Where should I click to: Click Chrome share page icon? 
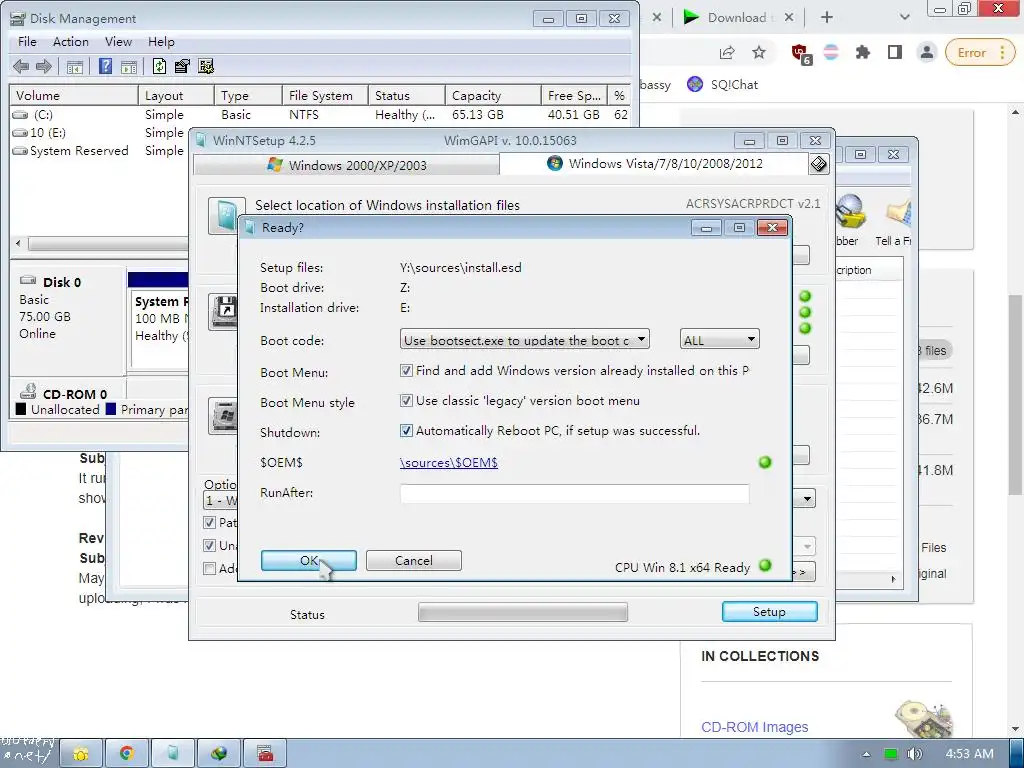coord(727,52)
